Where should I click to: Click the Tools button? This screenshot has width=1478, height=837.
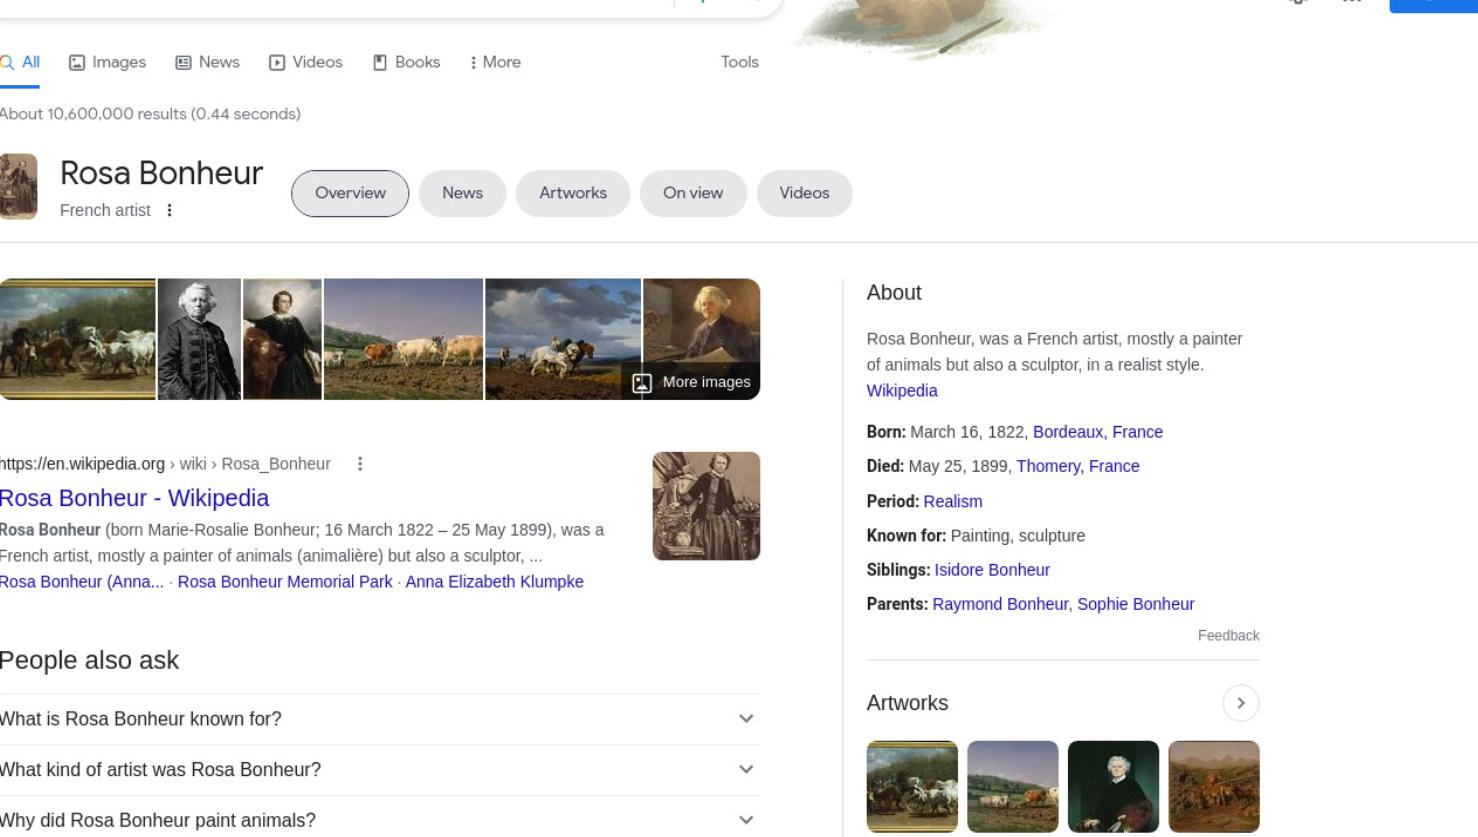click(x=739, y=62)
